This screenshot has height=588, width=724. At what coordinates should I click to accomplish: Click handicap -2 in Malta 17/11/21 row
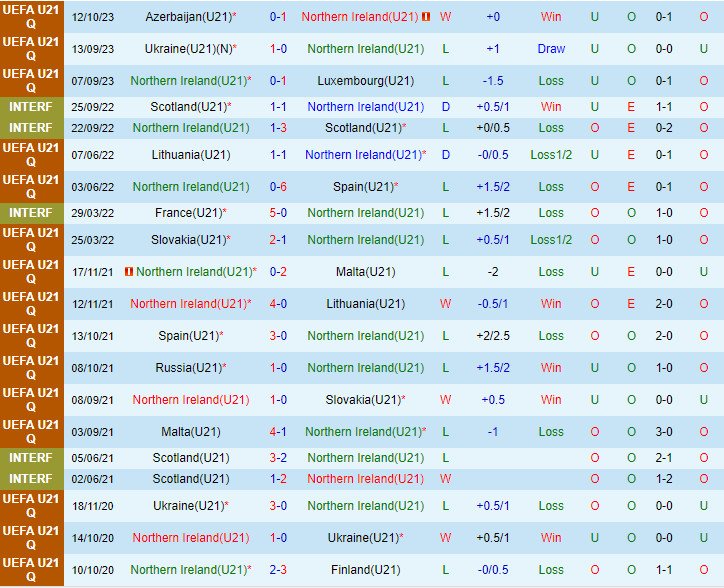tap(493, 272)
